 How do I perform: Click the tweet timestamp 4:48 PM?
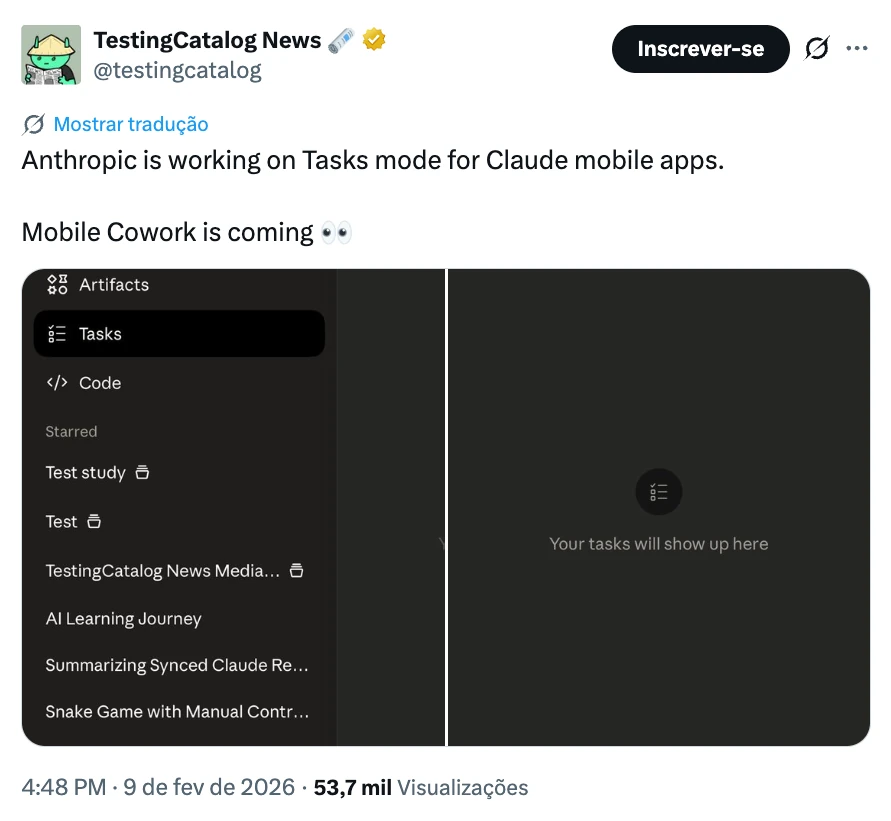point(63,787)
